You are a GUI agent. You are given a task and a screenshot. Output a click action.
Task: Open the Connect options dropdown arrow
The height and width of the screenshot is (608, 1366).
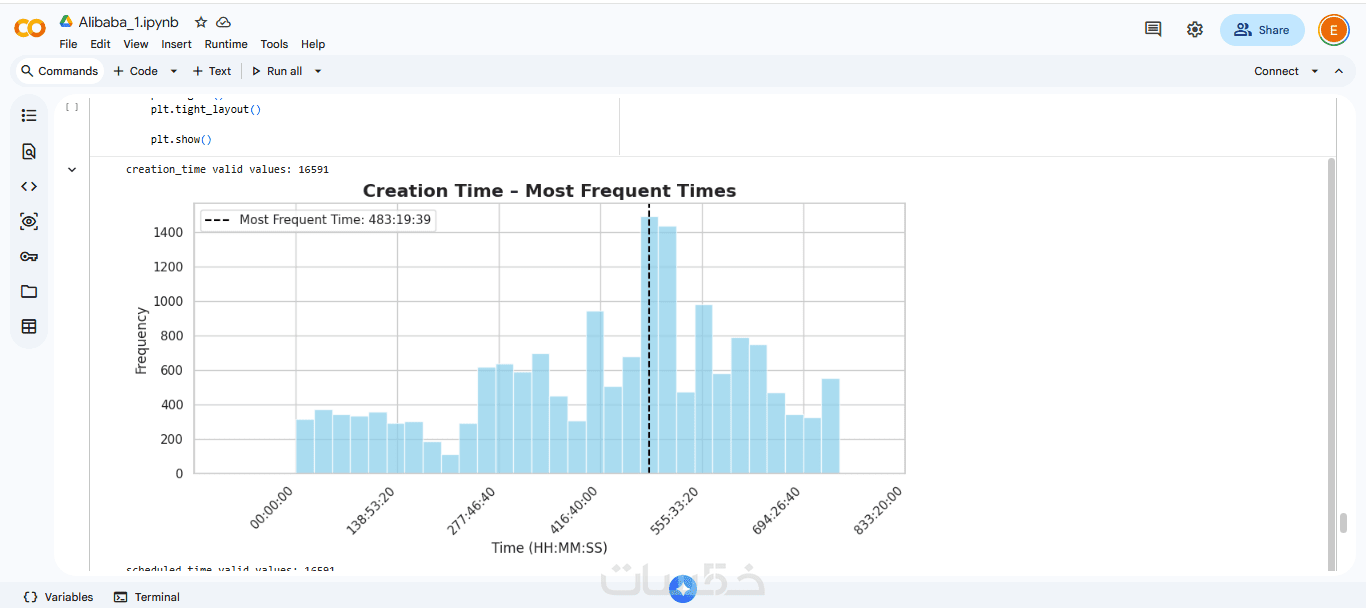point(1314,71)
